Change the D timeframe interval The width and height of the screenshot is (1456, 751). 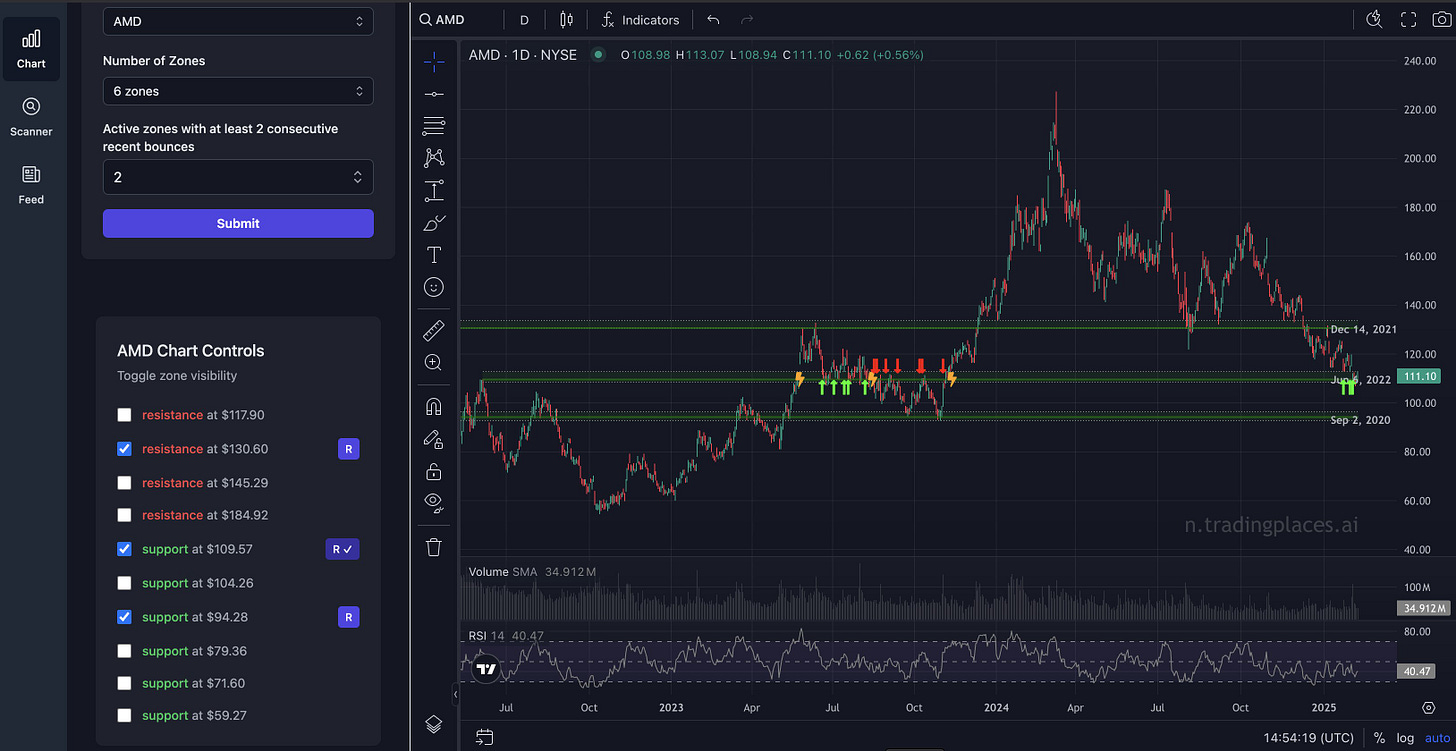[524, 20]
